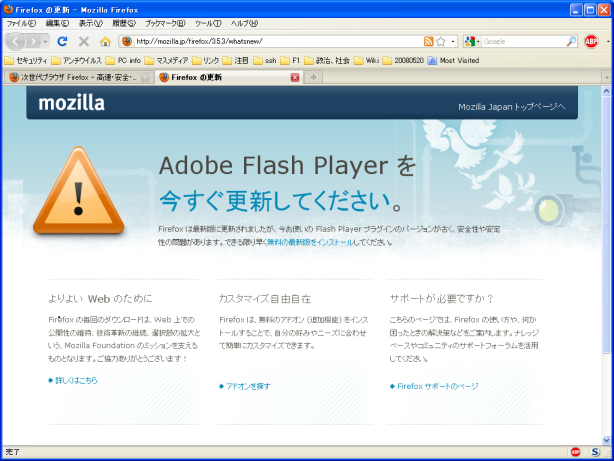
Task: Open the Most Visited bookmarks
Action: coord(453,60)
